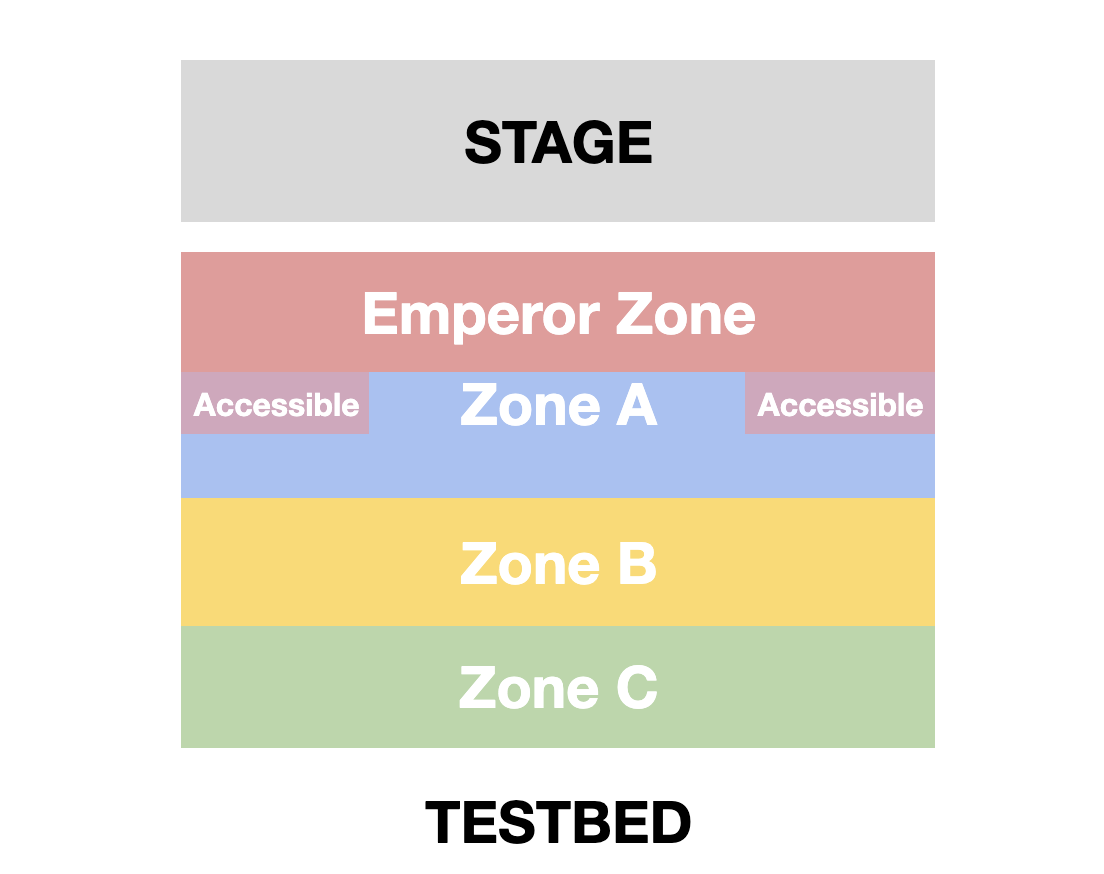This screenshot has width=1104, height=874.
Task: Click the blue area directly below Zone A text
Action: 558,466
